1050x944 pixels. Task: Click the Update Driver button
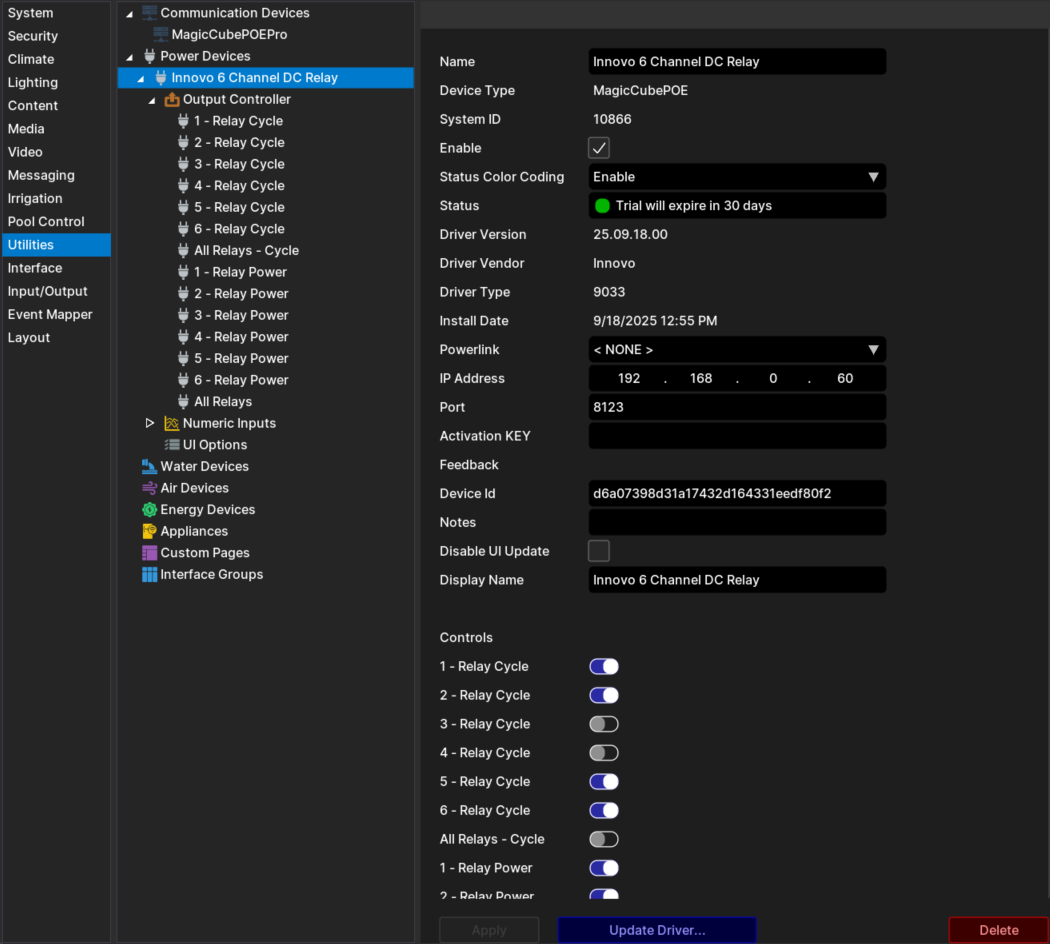tap(657, 930)
